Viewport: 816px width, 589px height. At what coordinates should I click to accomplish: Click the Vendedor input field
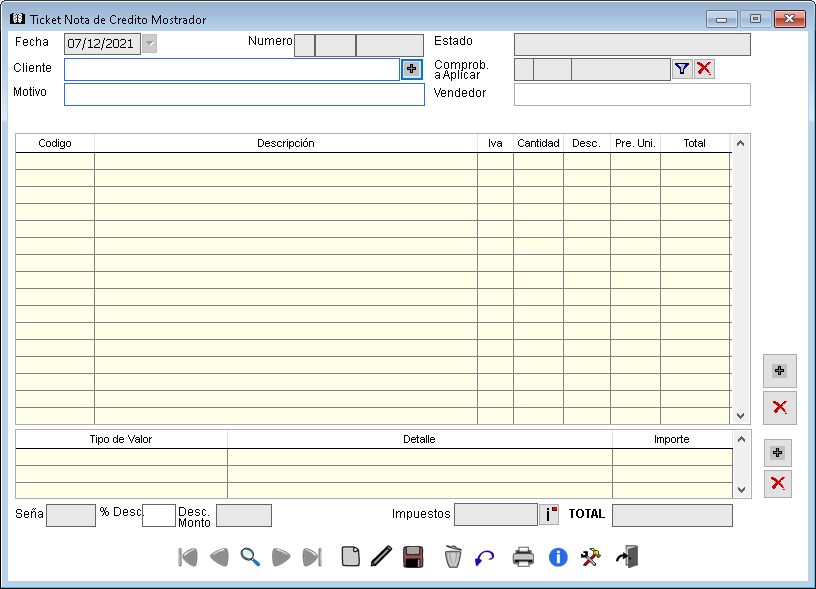(x=631, y=94)
